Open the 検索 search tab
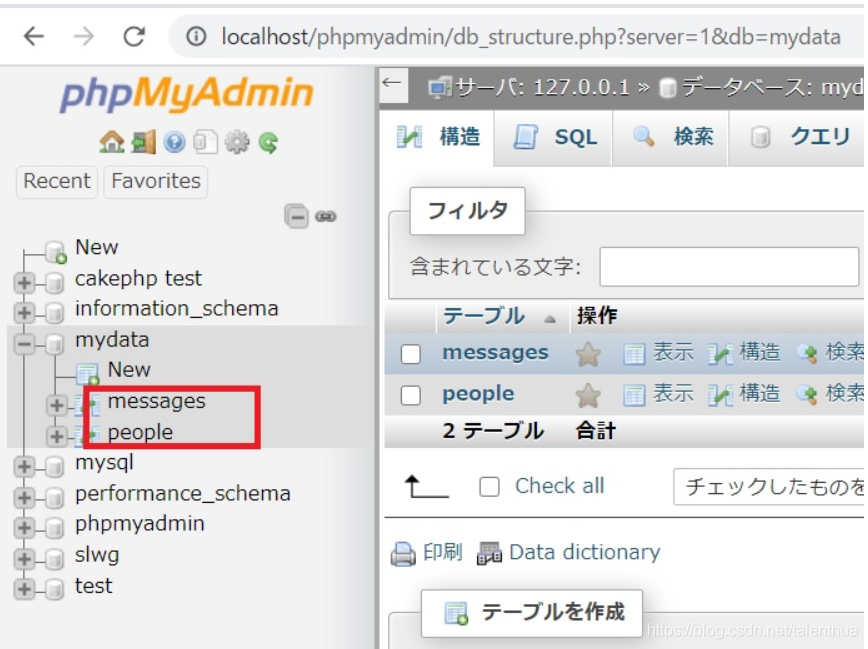Viewport: 868px width, 649px height. (693, 138)
